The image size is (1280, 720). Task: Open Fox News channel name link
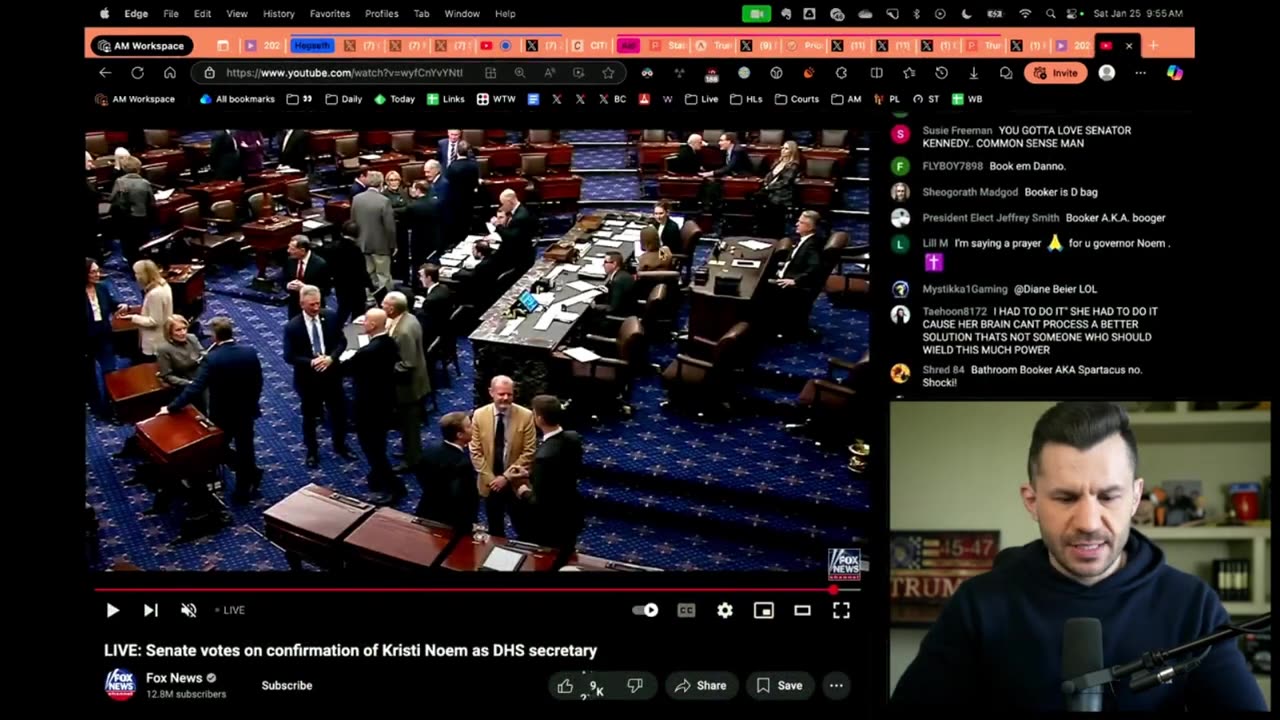point(174,677)
